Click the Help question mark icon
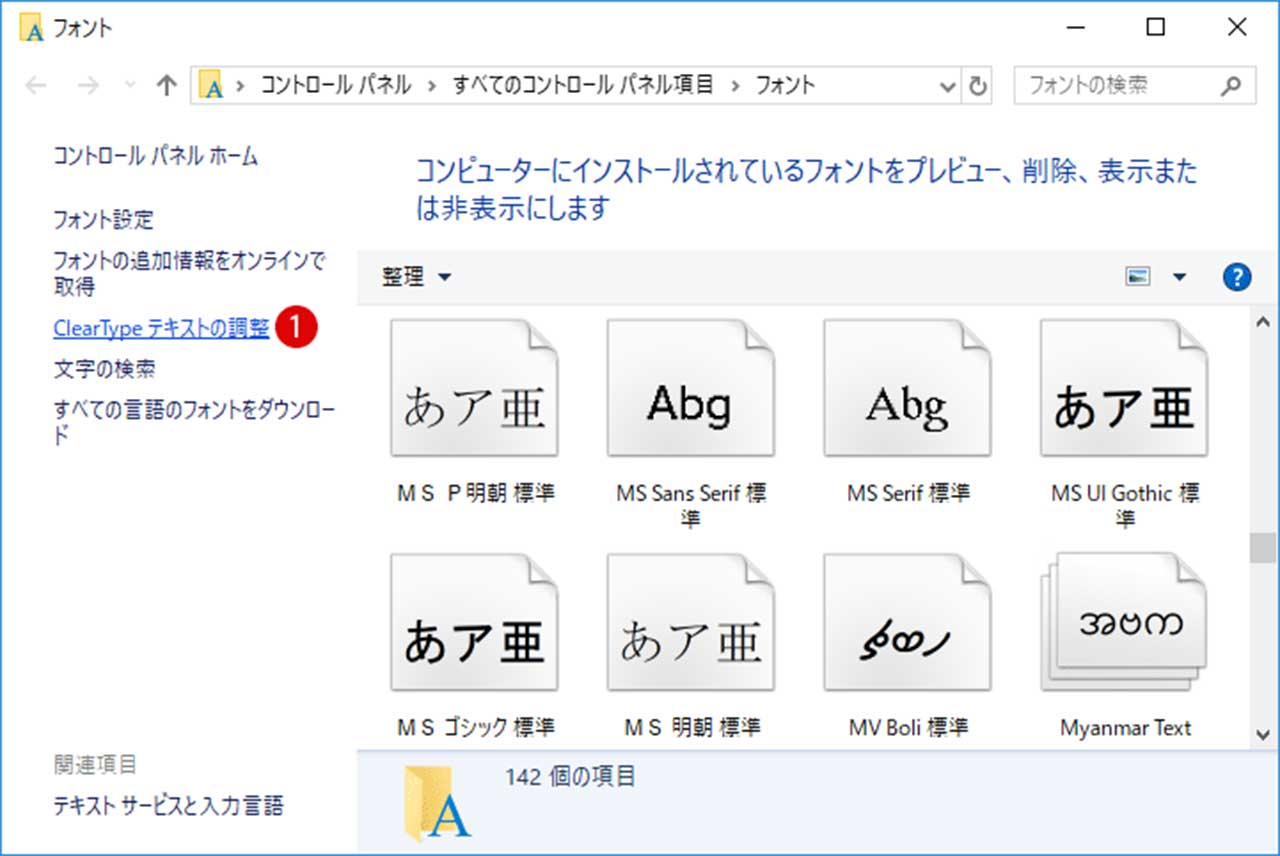The image size is (1280, 856). 1237,277
